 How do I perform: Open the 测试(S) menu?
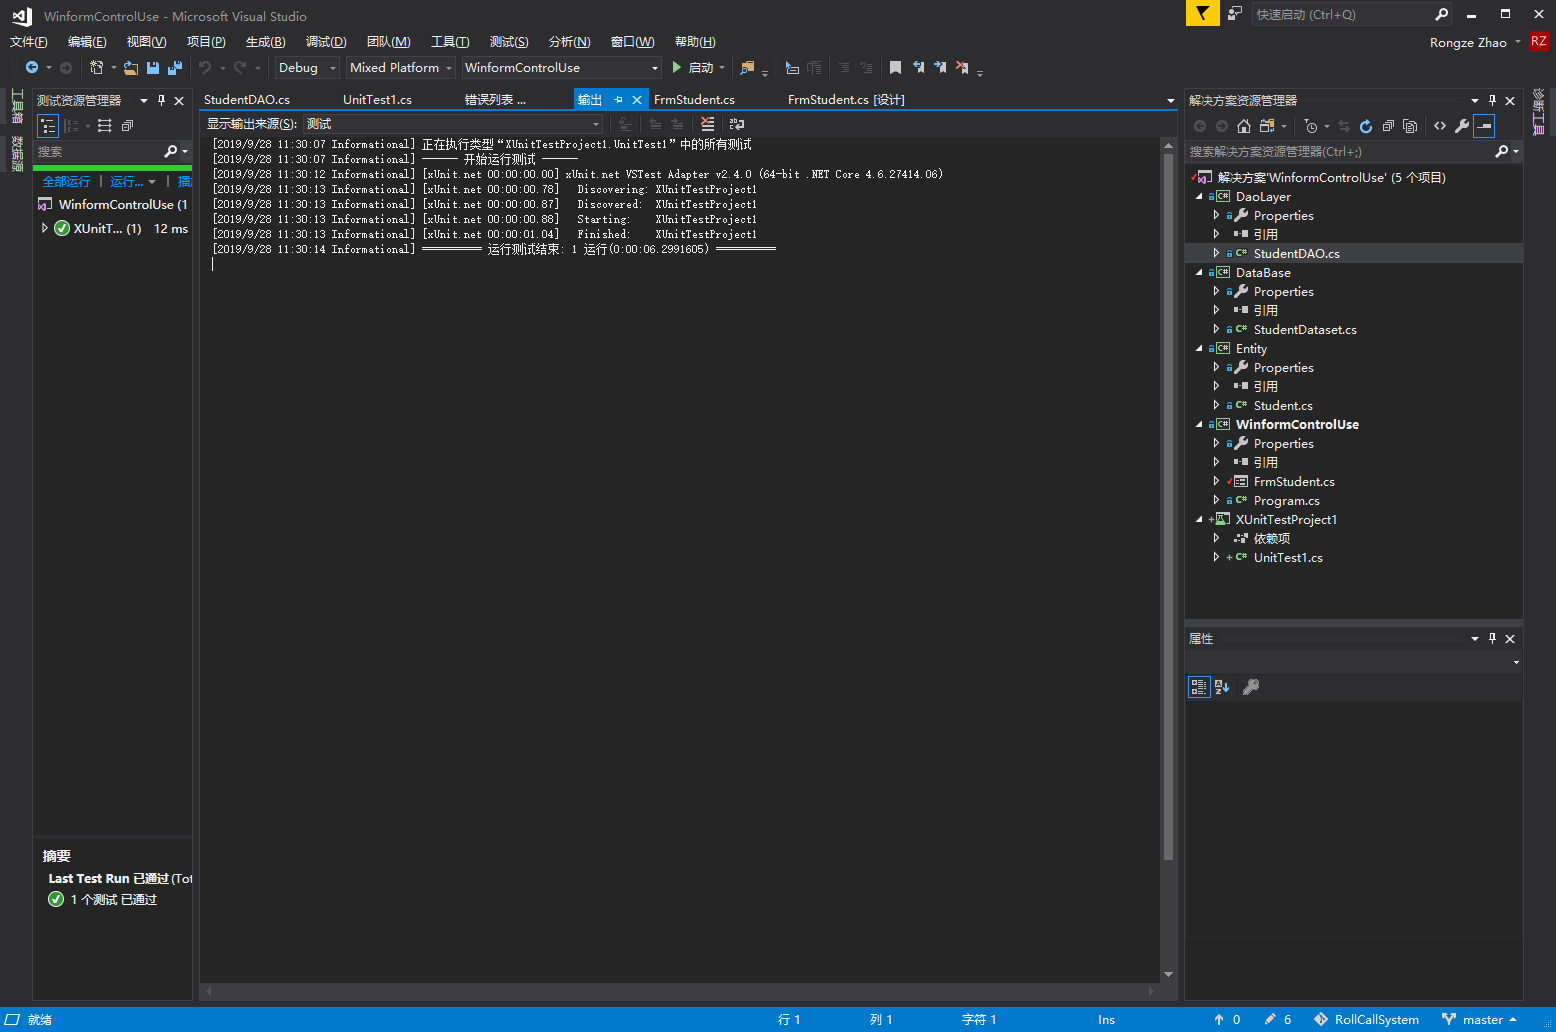509,42
